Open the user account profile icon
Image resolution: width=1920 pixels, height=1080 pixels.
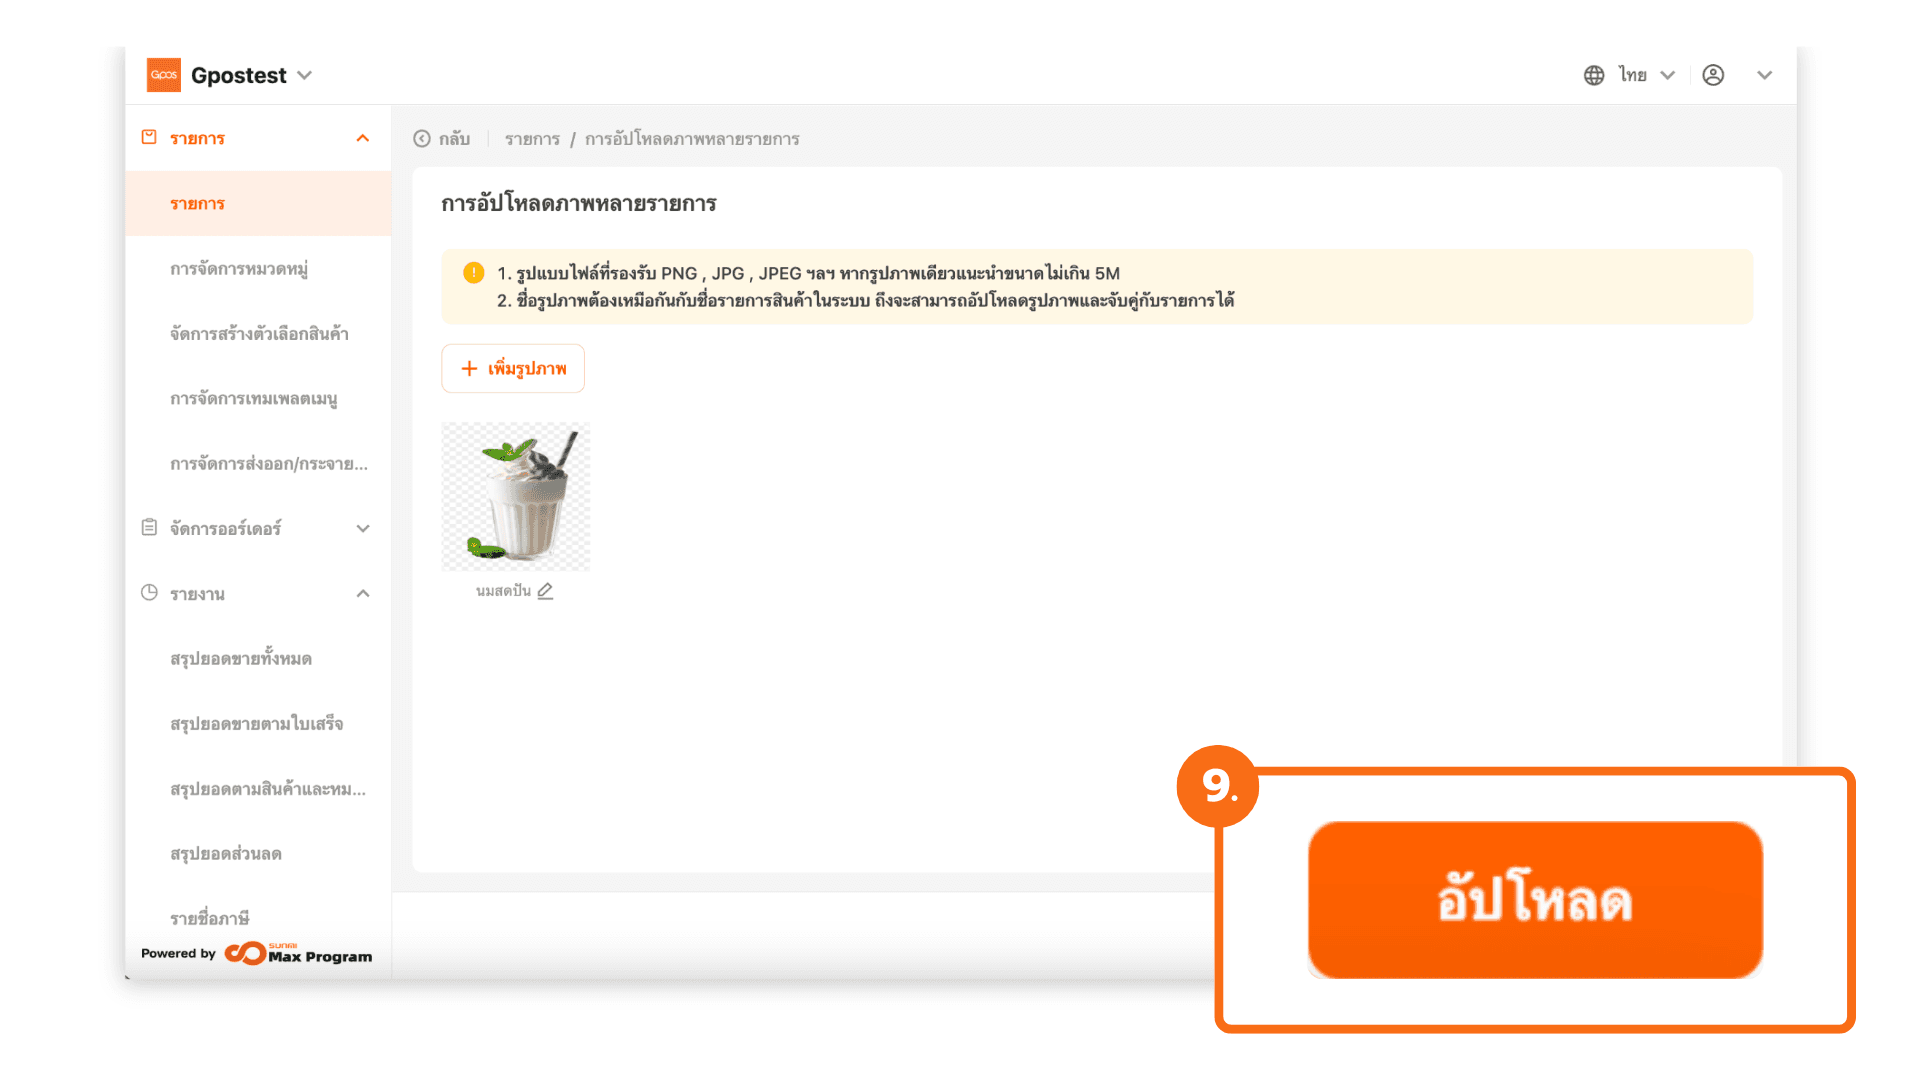click(x=1713, y=75)
